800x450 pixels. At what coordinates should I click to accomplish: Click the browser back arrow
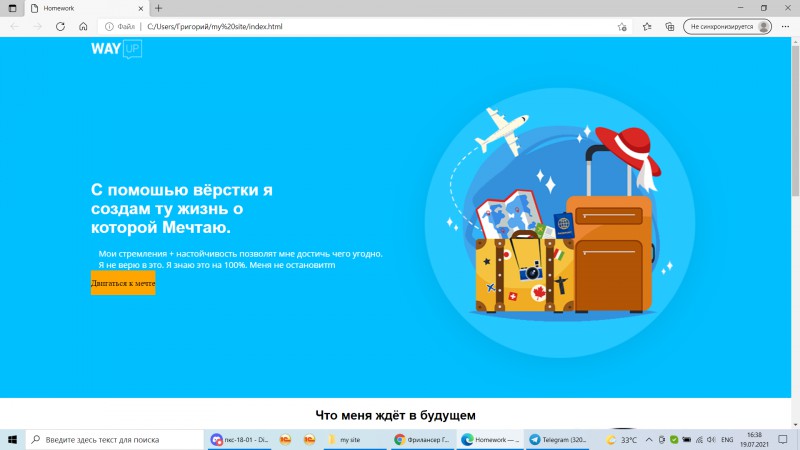coord(14,27)
